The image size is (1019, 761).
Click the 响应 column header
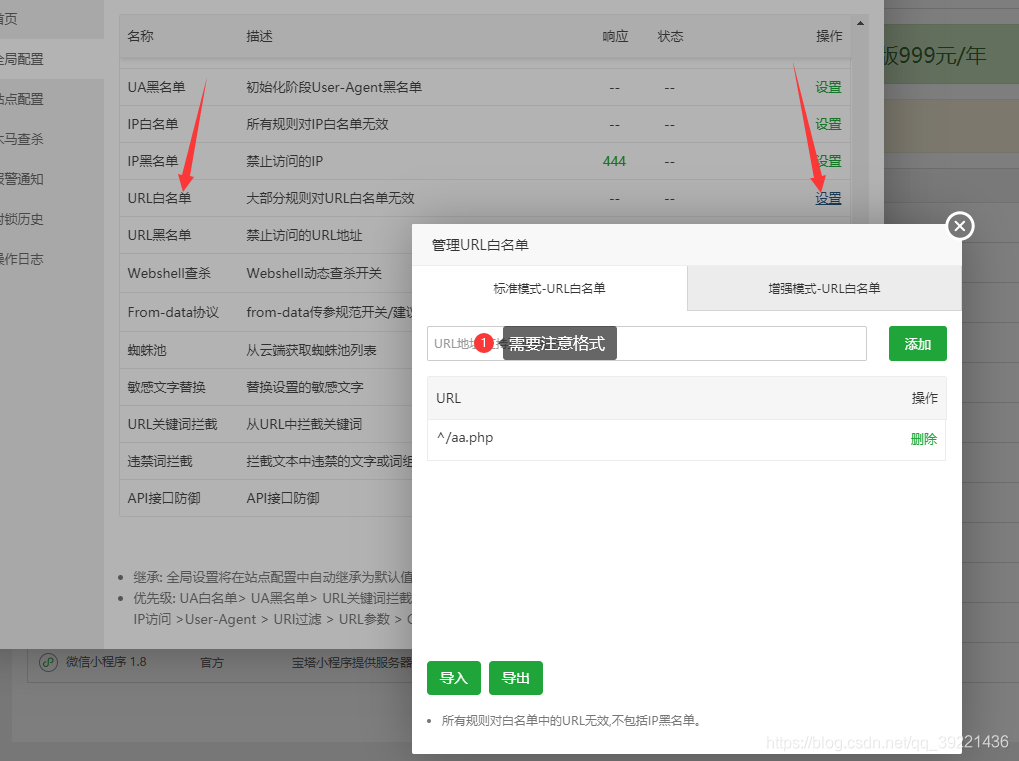tap(615, 36)
